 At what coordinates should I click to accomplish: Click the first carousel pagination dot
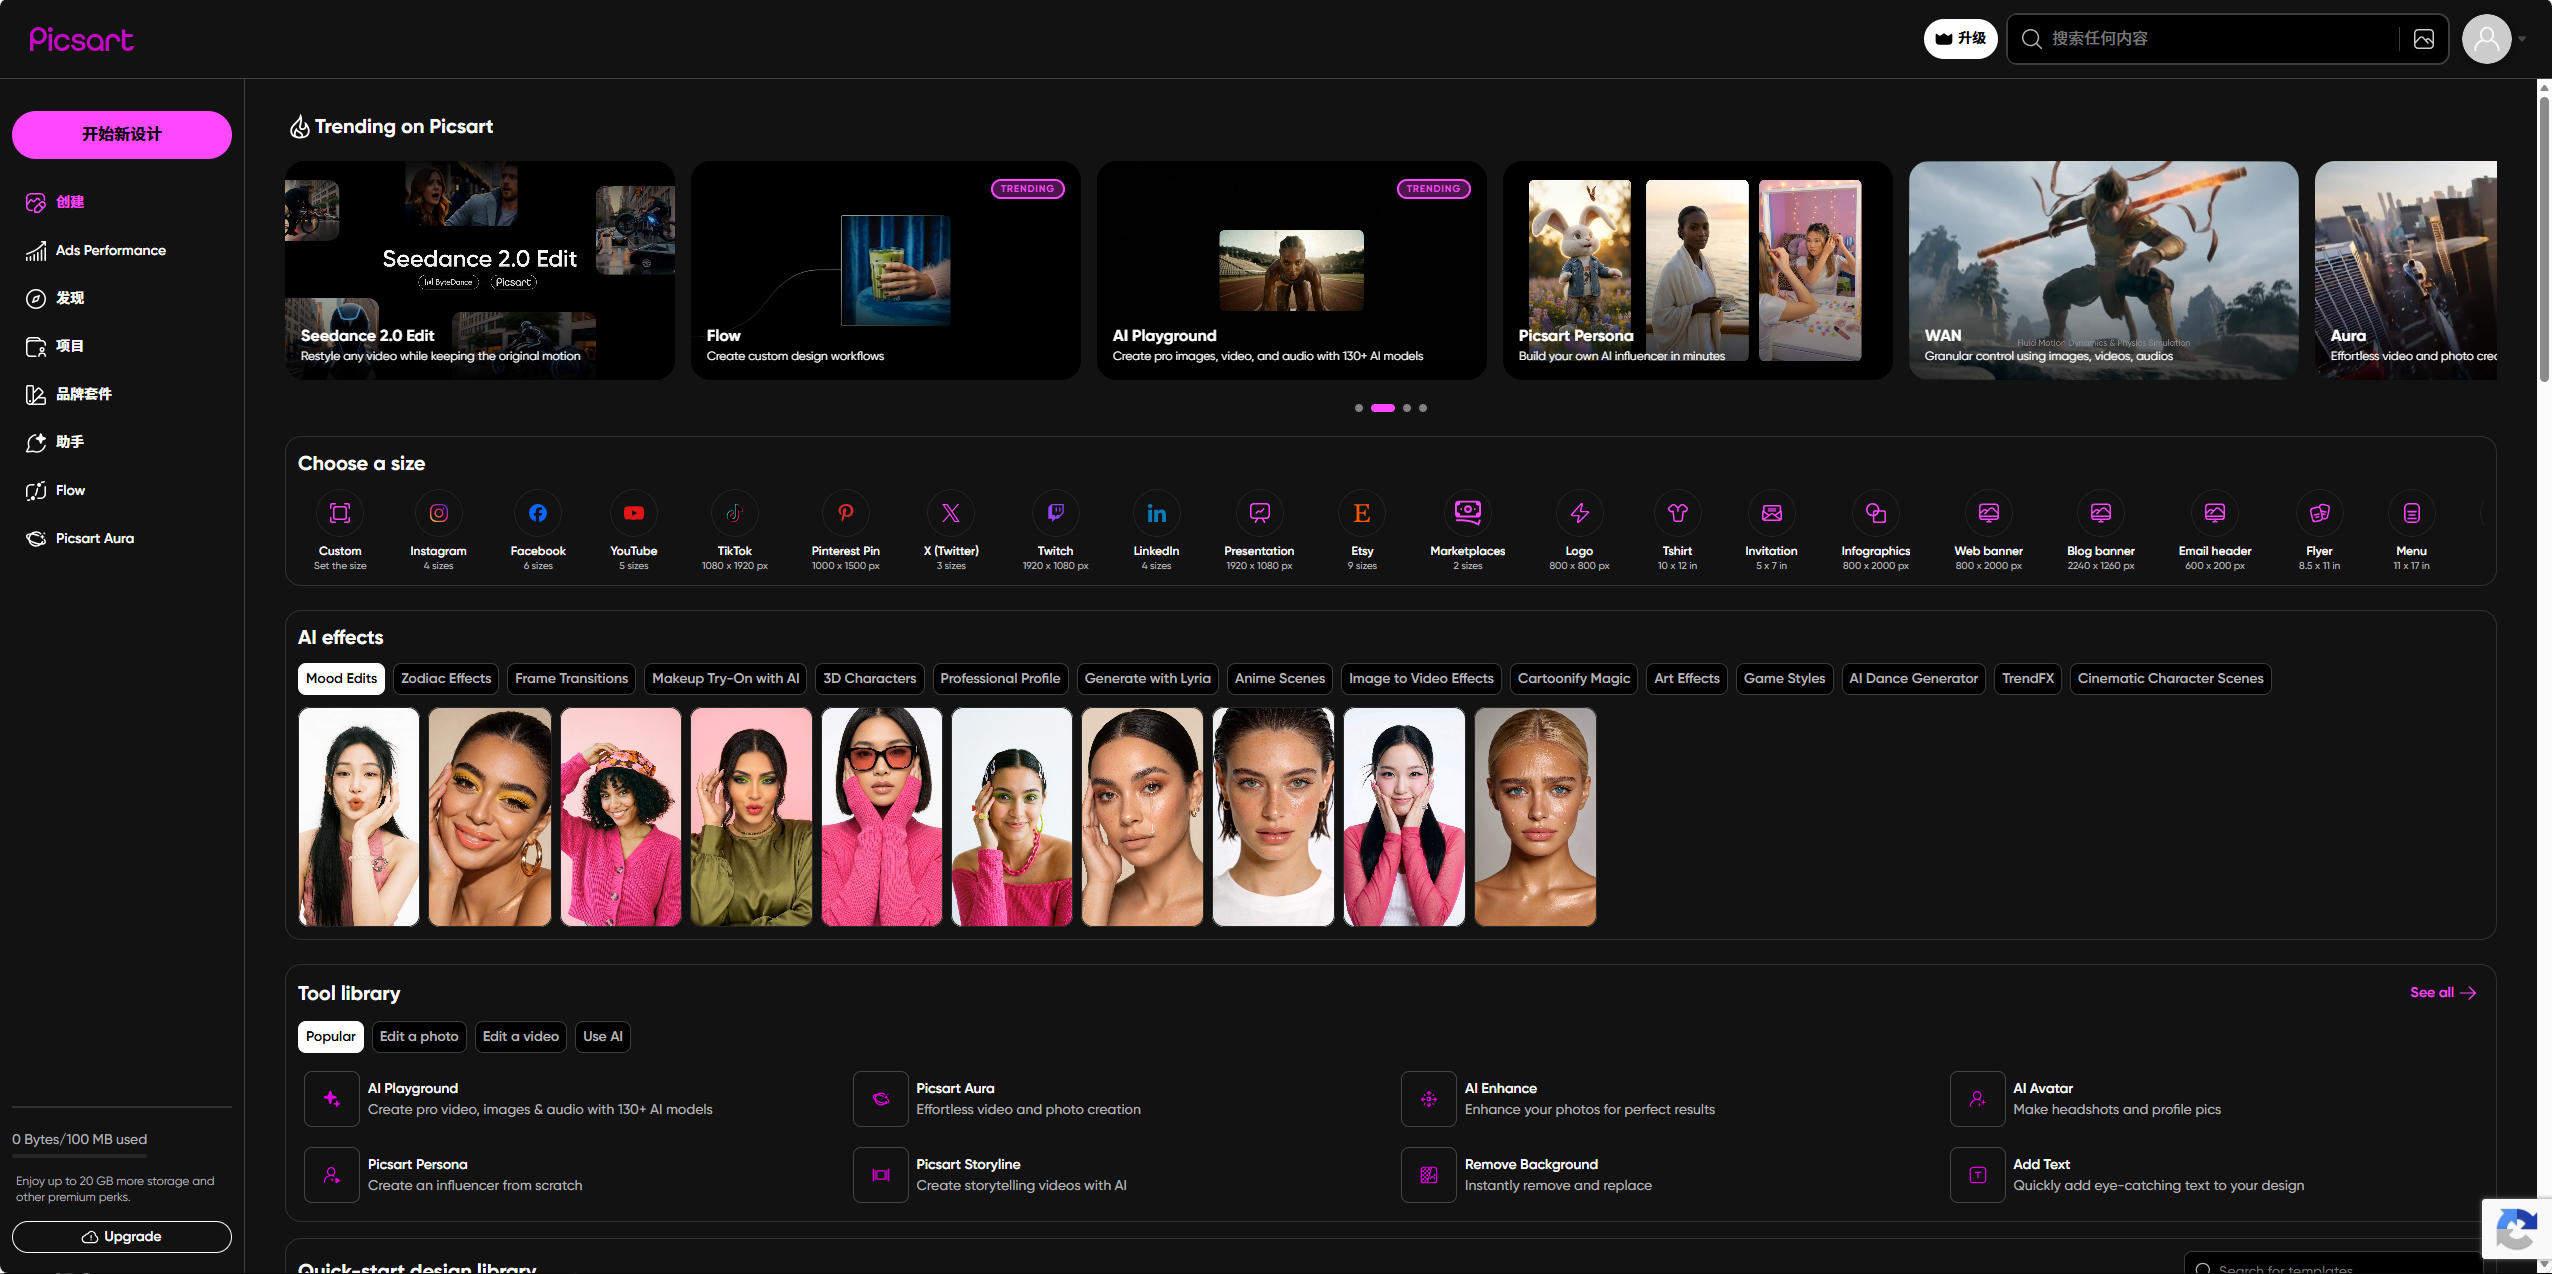1359,408
